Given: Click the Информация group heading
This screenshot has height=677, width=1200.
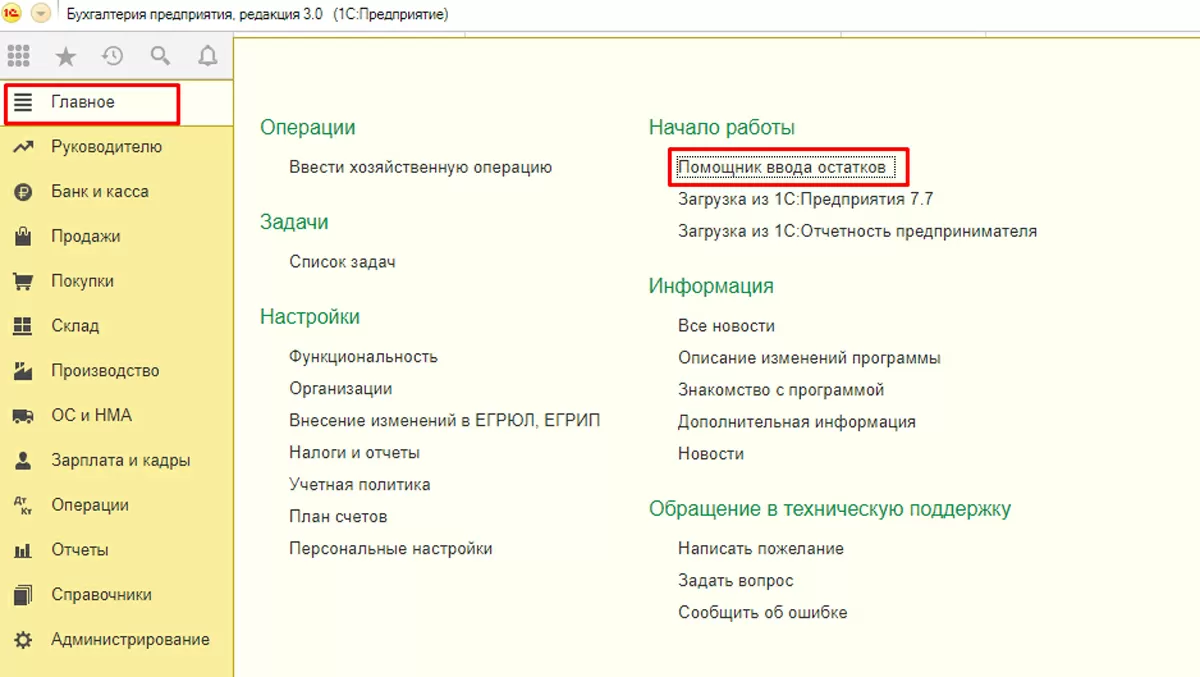Looking at the screenshot, I should 711,286.
